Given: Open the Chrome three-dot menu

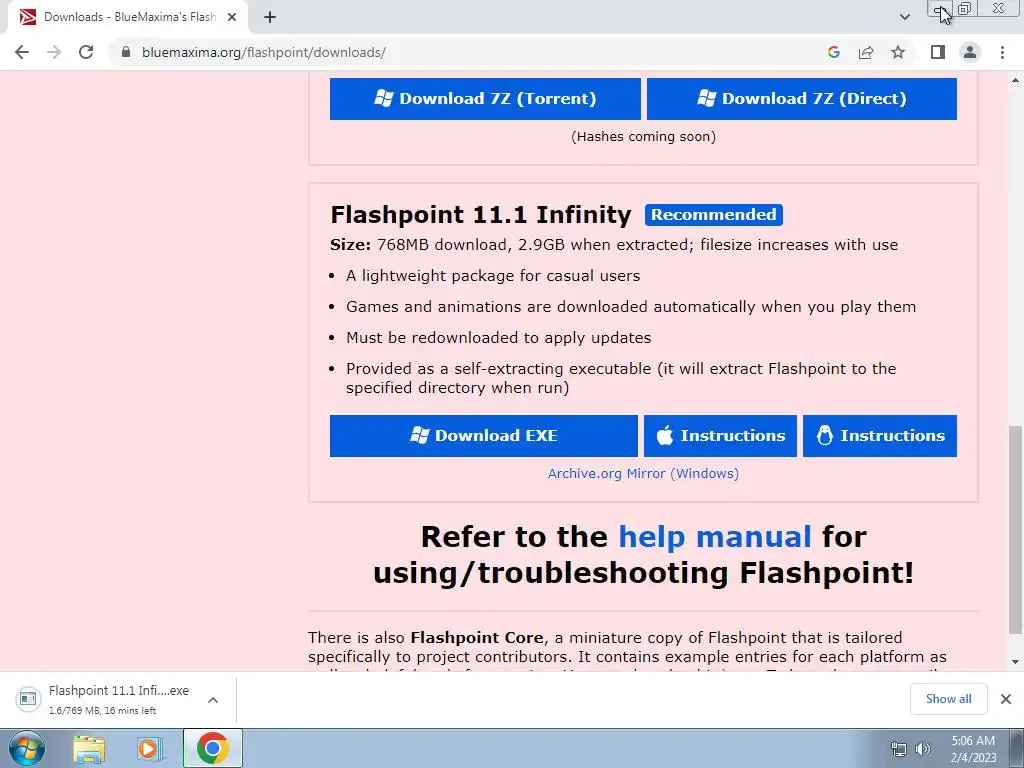Looking at the screenshot, I should (1002, 52).
